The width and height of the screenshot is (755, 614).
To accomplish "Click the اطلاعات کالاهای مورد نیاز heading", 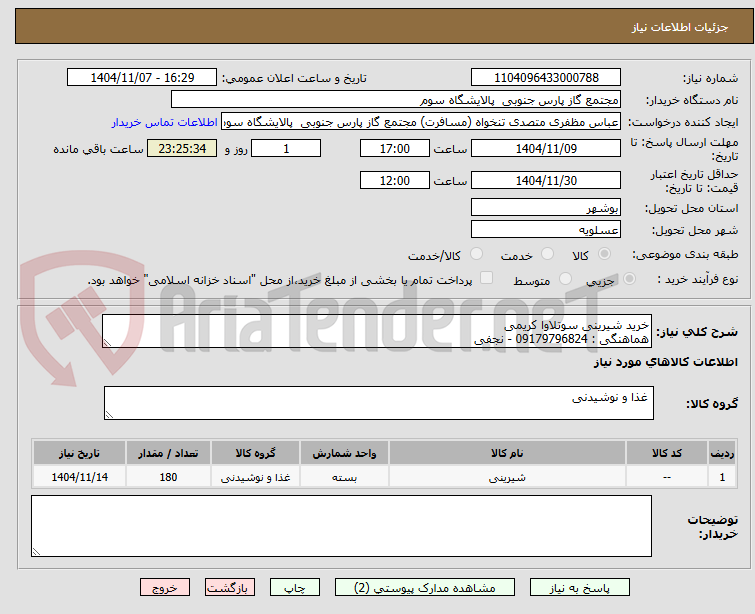I will [x=665, y=362].
